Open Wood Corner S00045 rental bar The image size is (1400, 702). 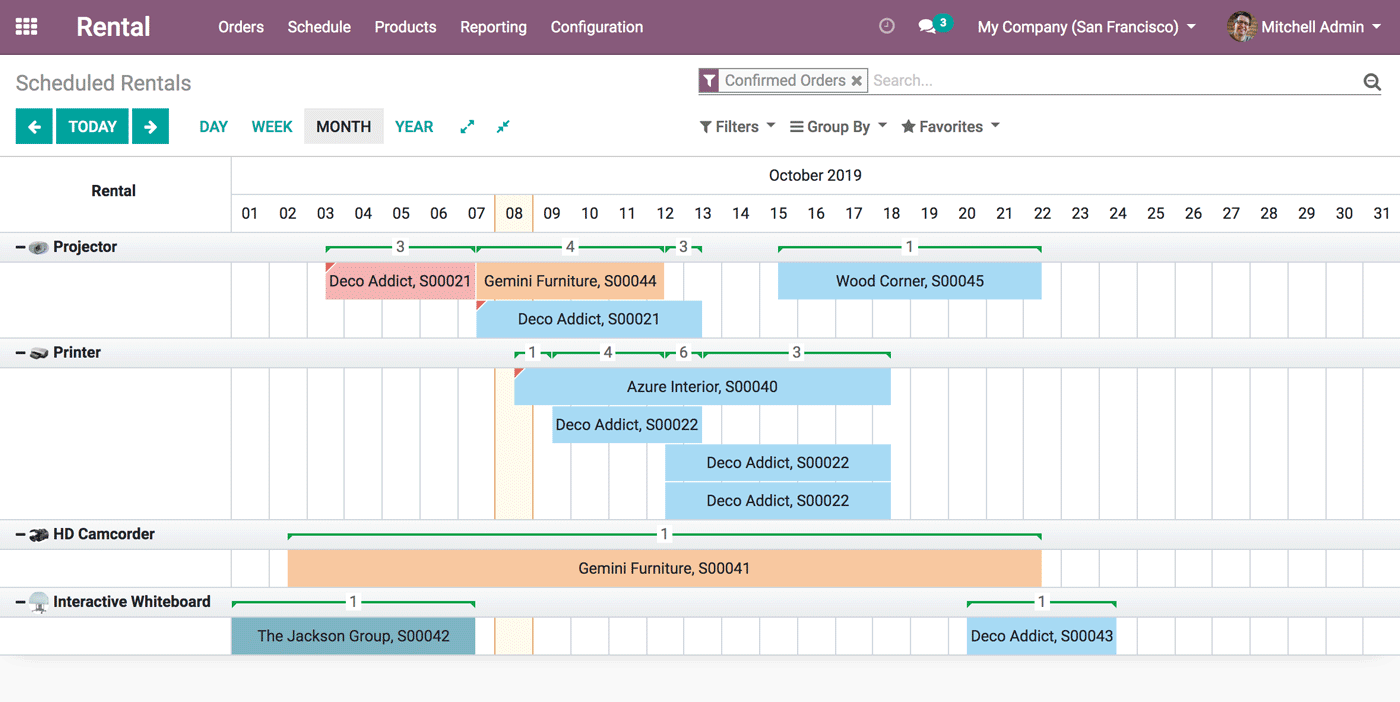coord(909,281)
